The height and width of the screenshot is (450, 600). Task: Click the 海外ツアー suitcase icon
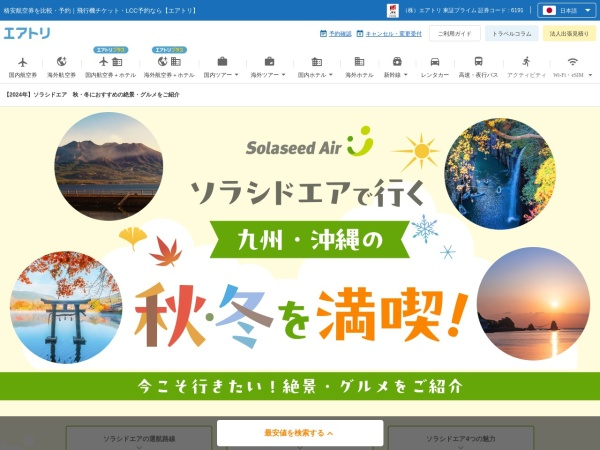(x=269, y=61)
